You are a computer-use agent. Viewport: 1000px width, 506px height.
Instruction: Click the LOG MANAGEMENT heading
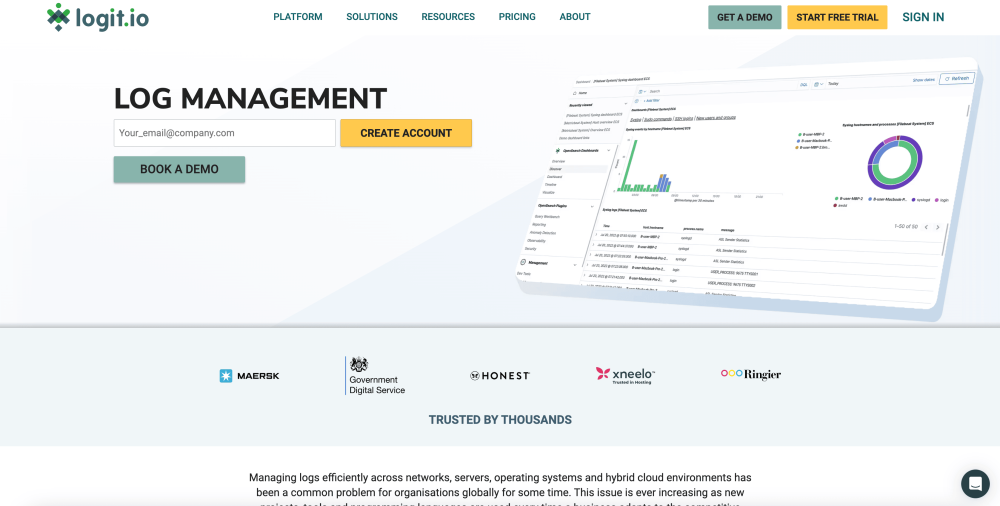250,98
